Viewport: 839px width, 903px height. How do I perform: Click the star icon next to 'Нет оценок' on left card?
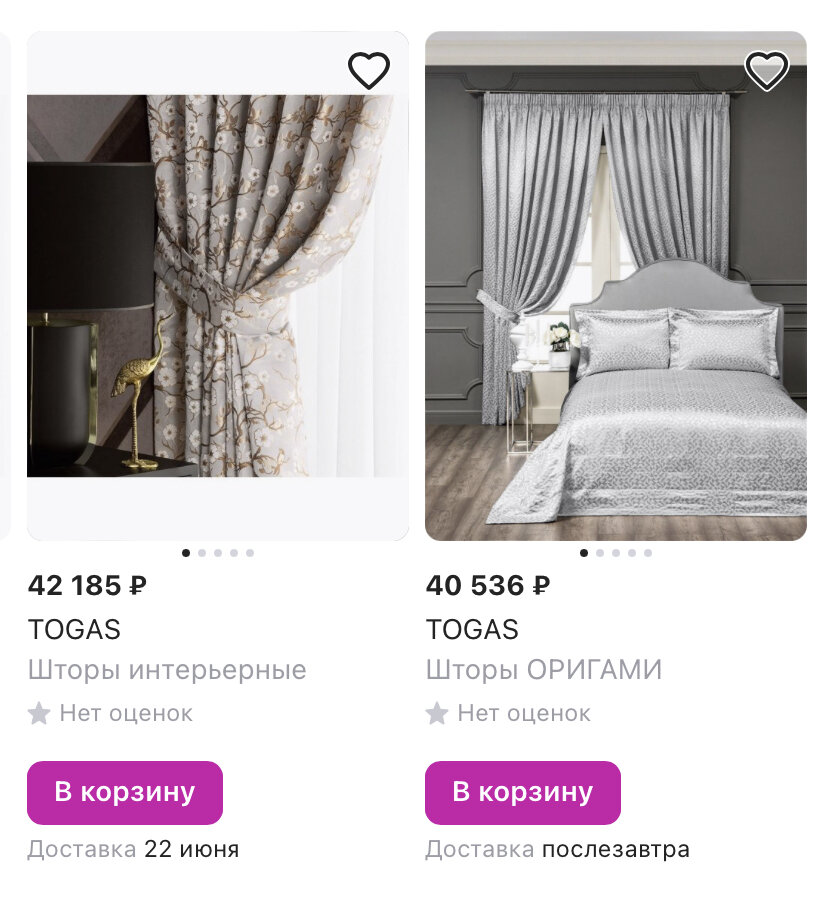[38, 713]
